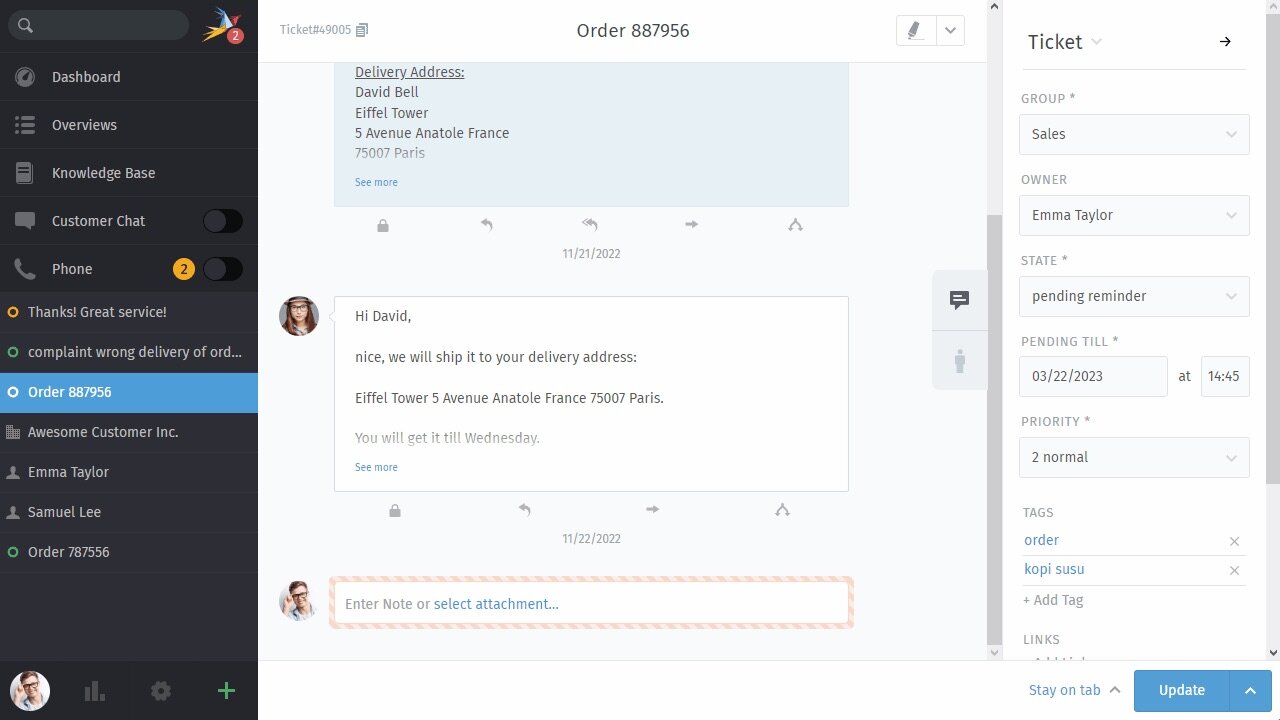The height and width of the screenshot is (720, 1280).
Task: Open Overviews in navigation
Action: click(129, 125)
